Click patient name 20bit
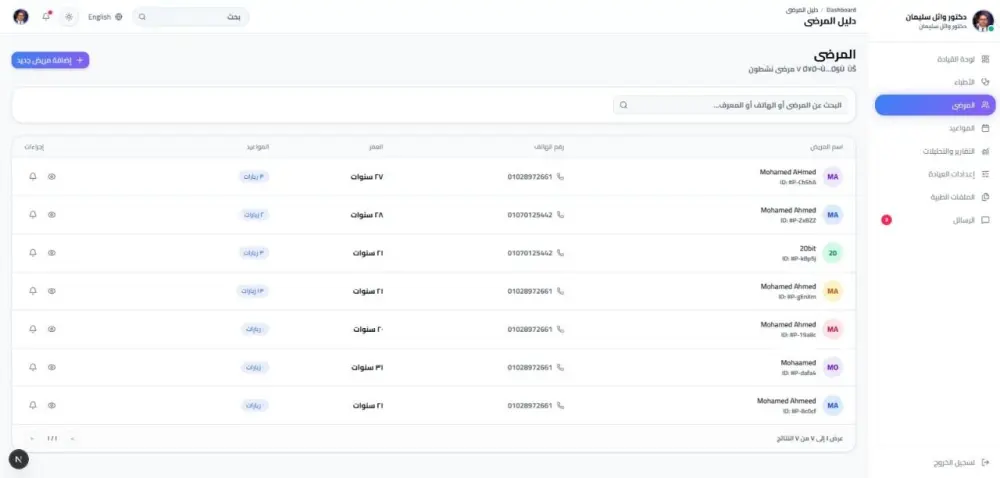The image size is (1000, 478). pos(807,249)
